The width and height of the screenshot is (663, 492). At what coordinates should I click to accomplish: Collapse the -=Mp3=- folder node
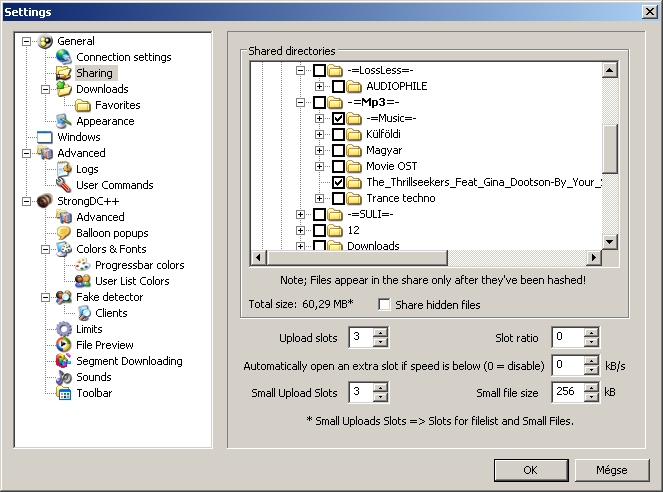coord(301,103)
